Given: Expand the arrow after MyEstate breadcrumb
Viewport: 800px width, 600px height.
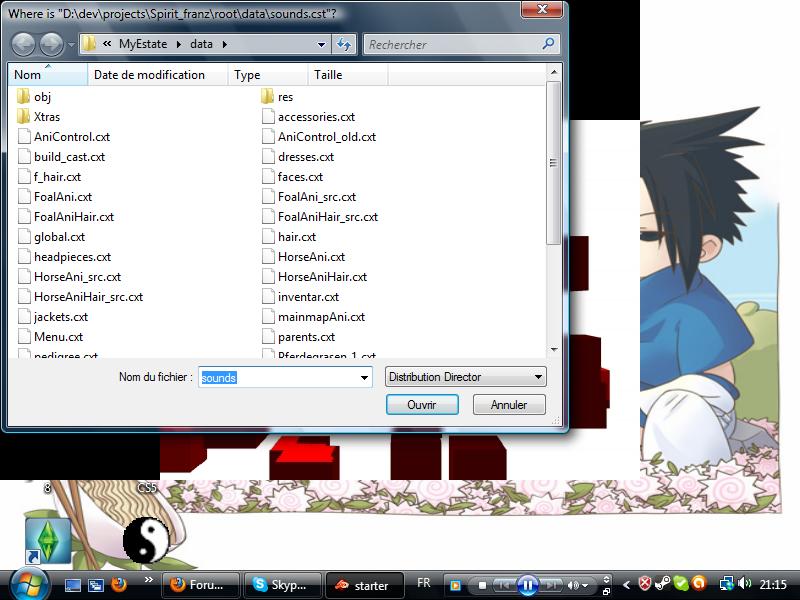Looking at the screenshot, I should click(179, 44).
